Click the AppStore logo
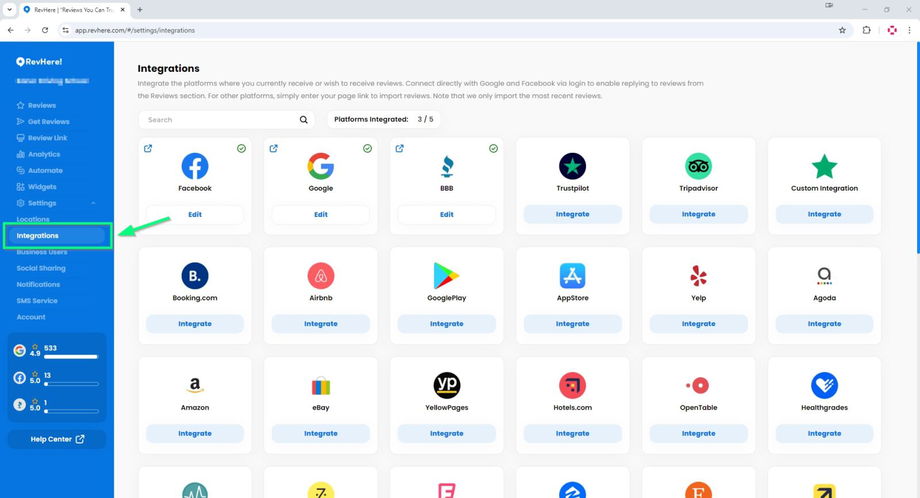 (x=573, y=276)
